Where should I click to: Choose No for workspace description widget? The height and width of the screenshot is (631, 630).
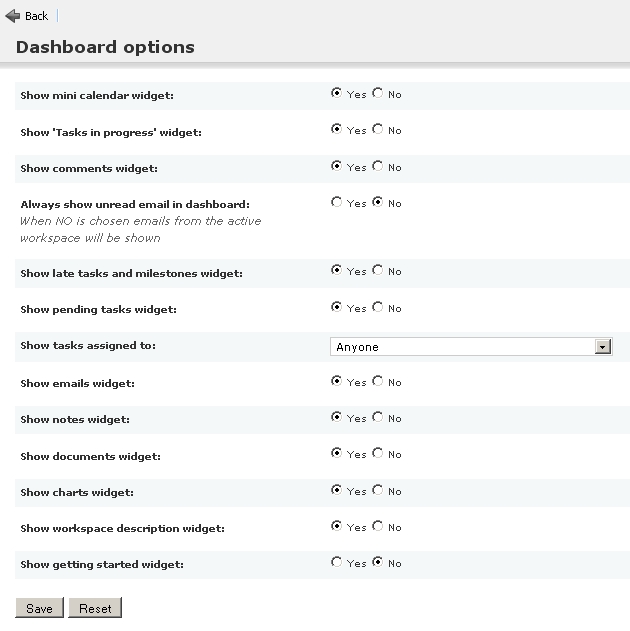(377, 526)
